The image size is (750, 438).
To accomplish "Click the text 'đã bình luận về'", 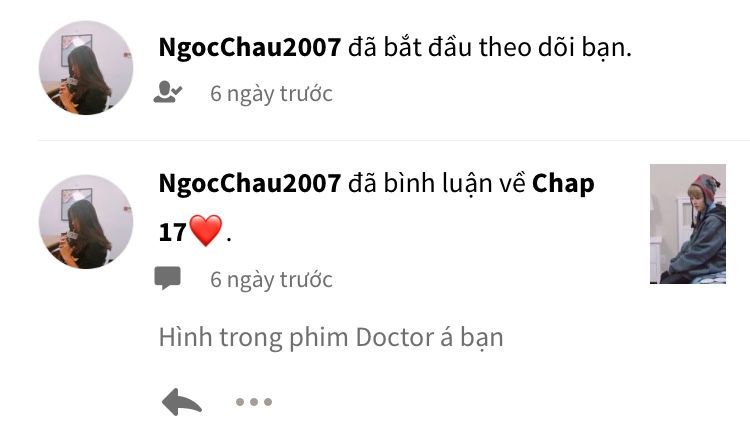I will click(437, 184).
